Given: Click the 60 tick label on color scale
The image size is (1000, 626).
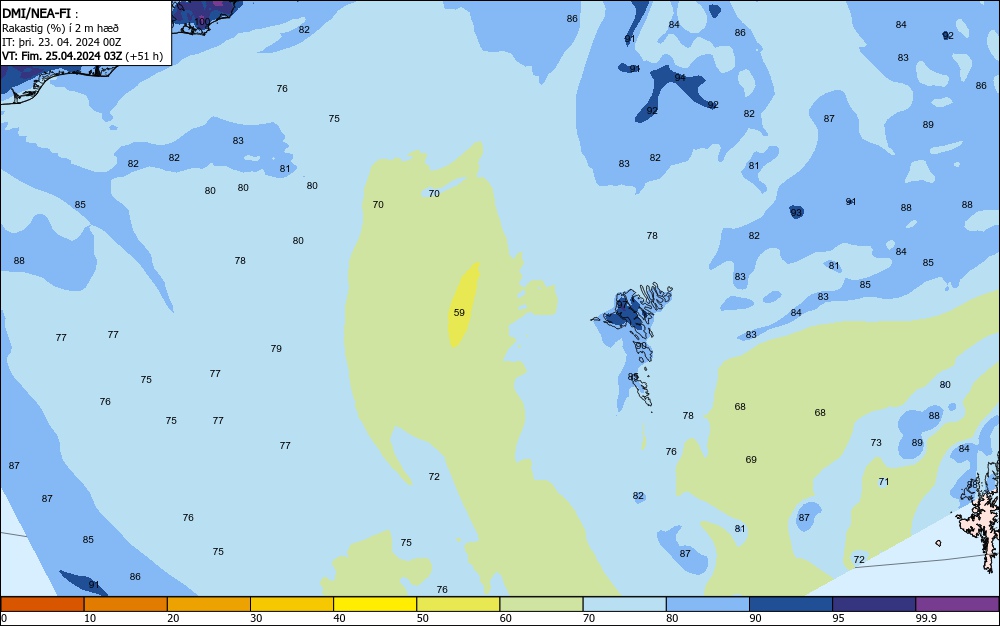Looking at the screenshot, I should coord(506,618).
